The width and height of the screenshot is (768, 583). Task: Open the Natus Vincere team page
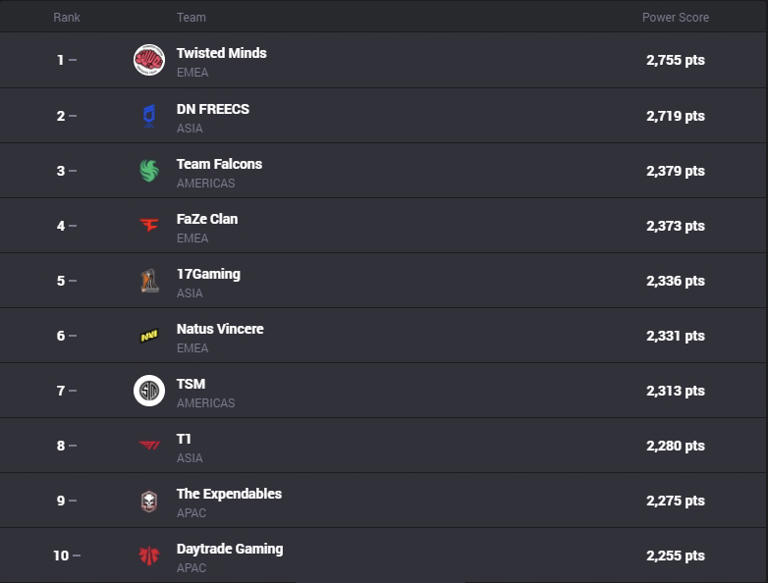220,328
